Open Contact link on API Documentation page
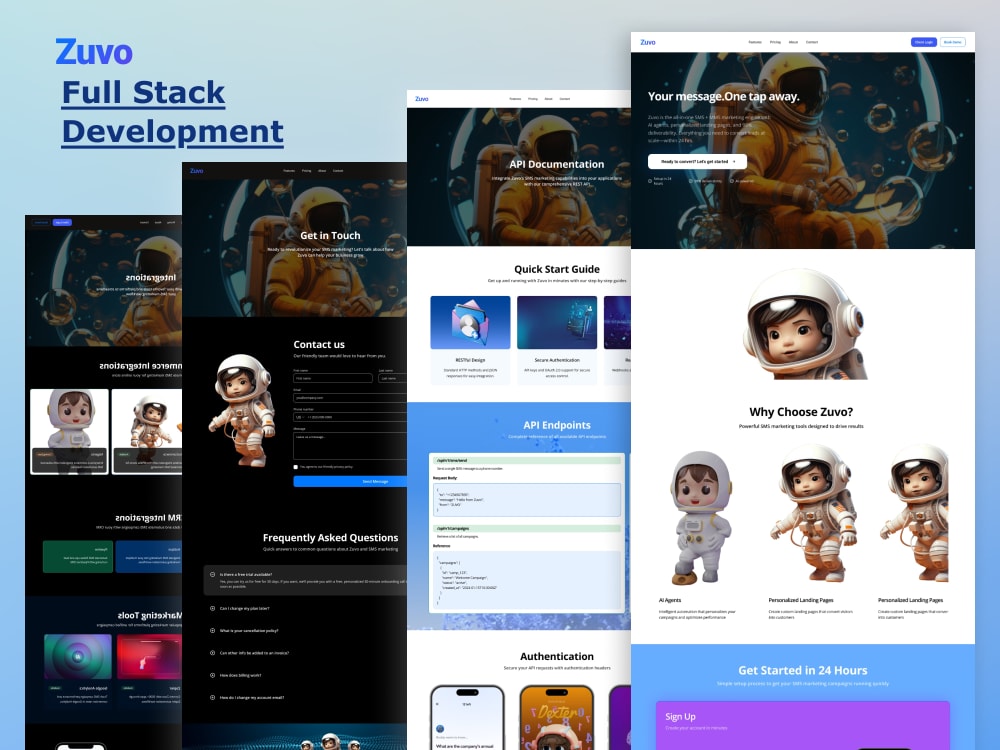This screenshot has width=1000, height=750. pyautogui.click(x=565, y=99)
